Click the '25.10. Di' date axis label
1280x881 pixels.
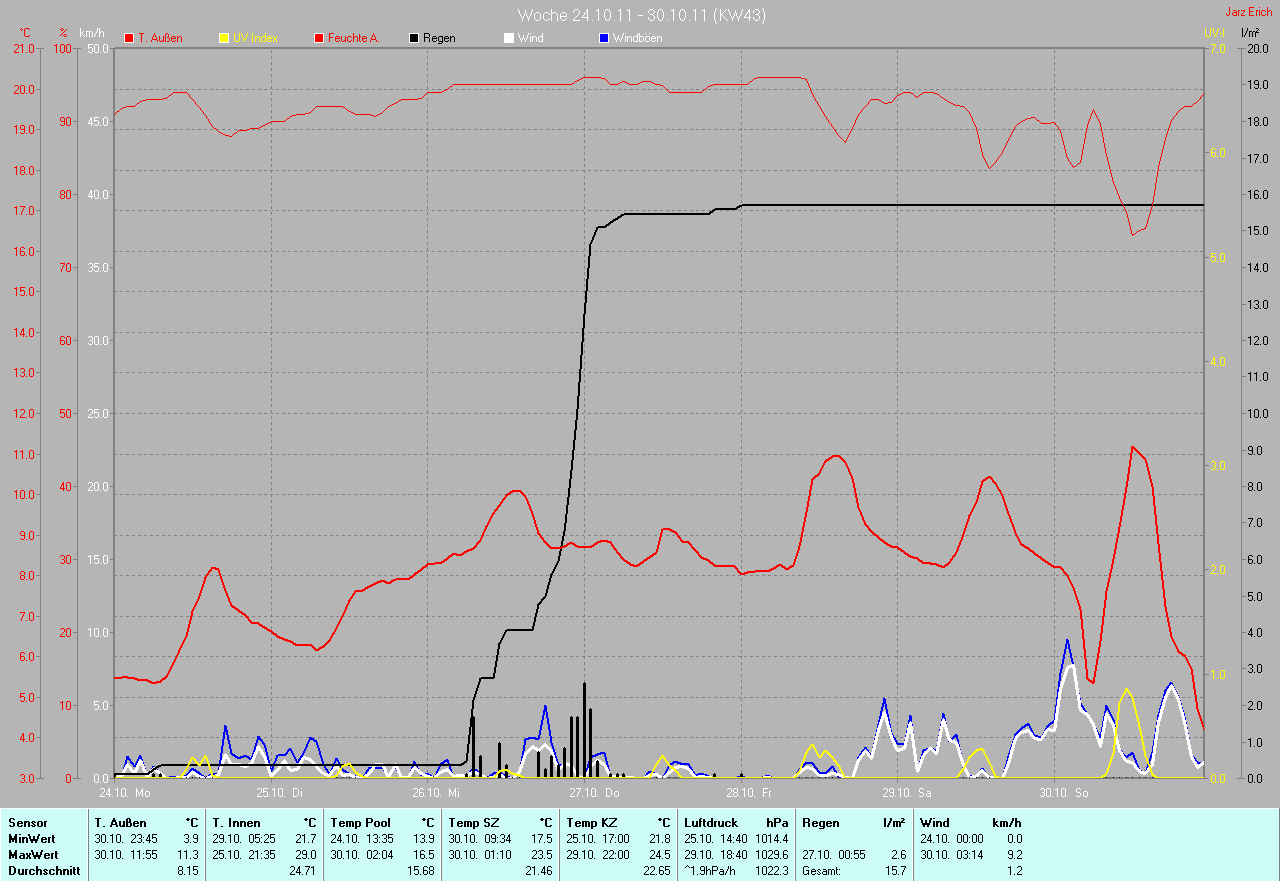[x=279, y=792]
